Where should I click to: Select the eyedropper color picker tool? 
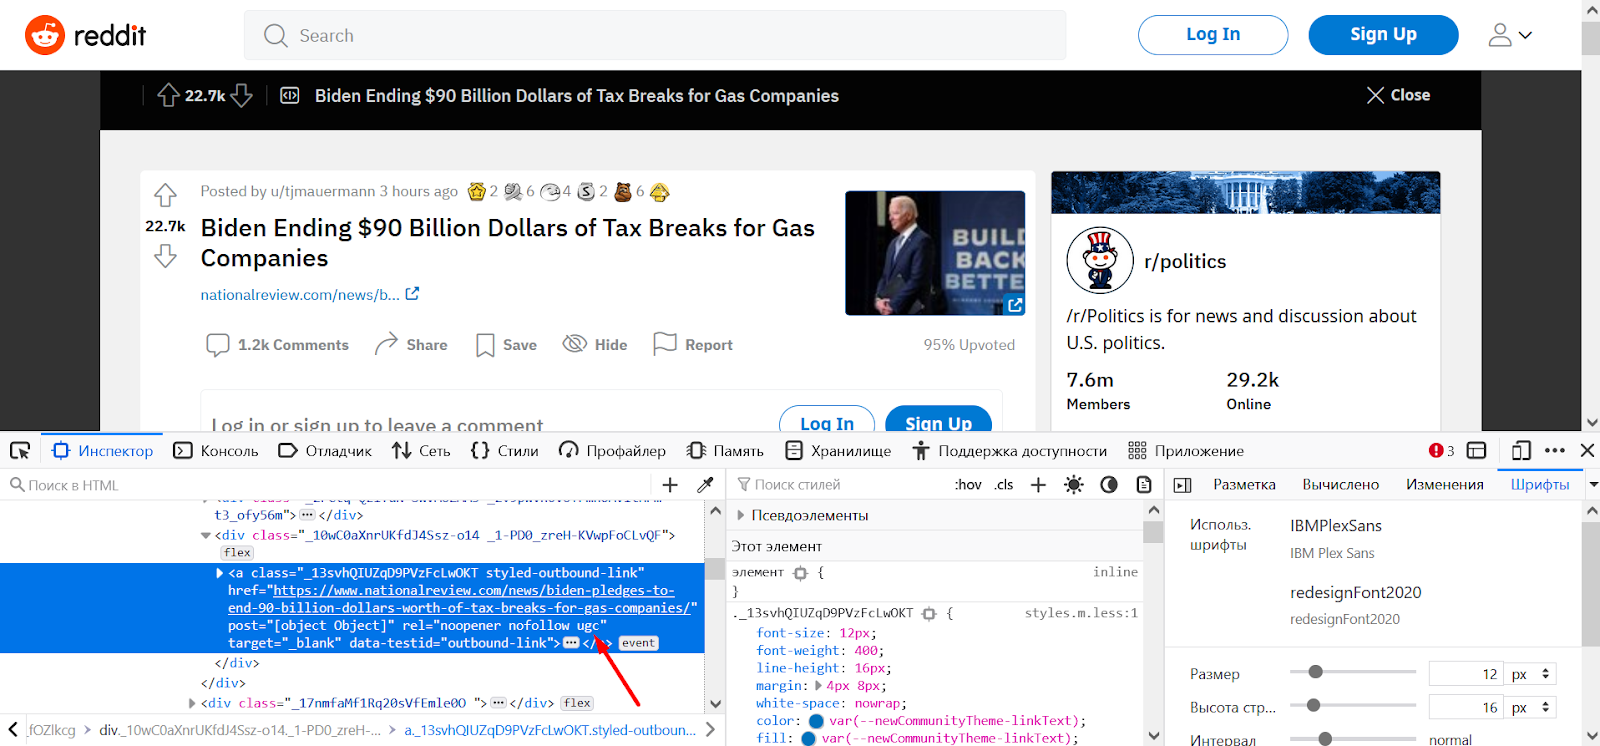click(705, 485)
